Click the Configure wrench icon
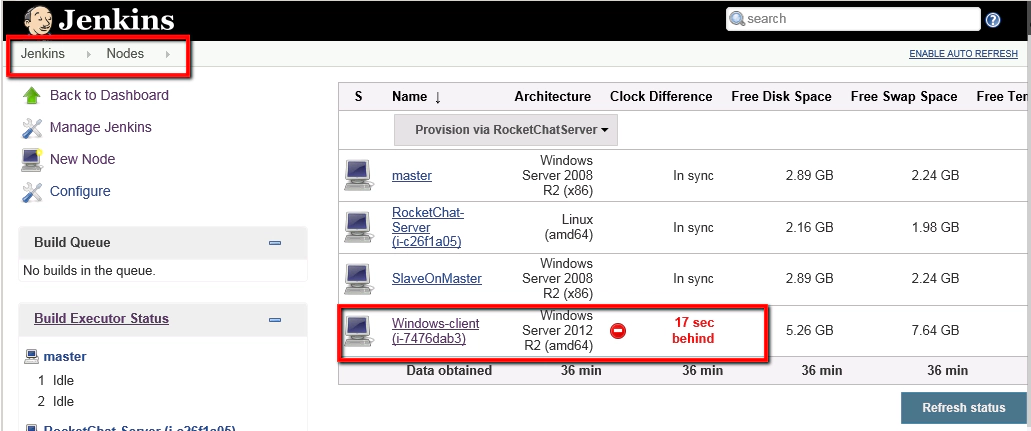The height and width of the screenshot is (431, 1031). [x=32, y=191]
